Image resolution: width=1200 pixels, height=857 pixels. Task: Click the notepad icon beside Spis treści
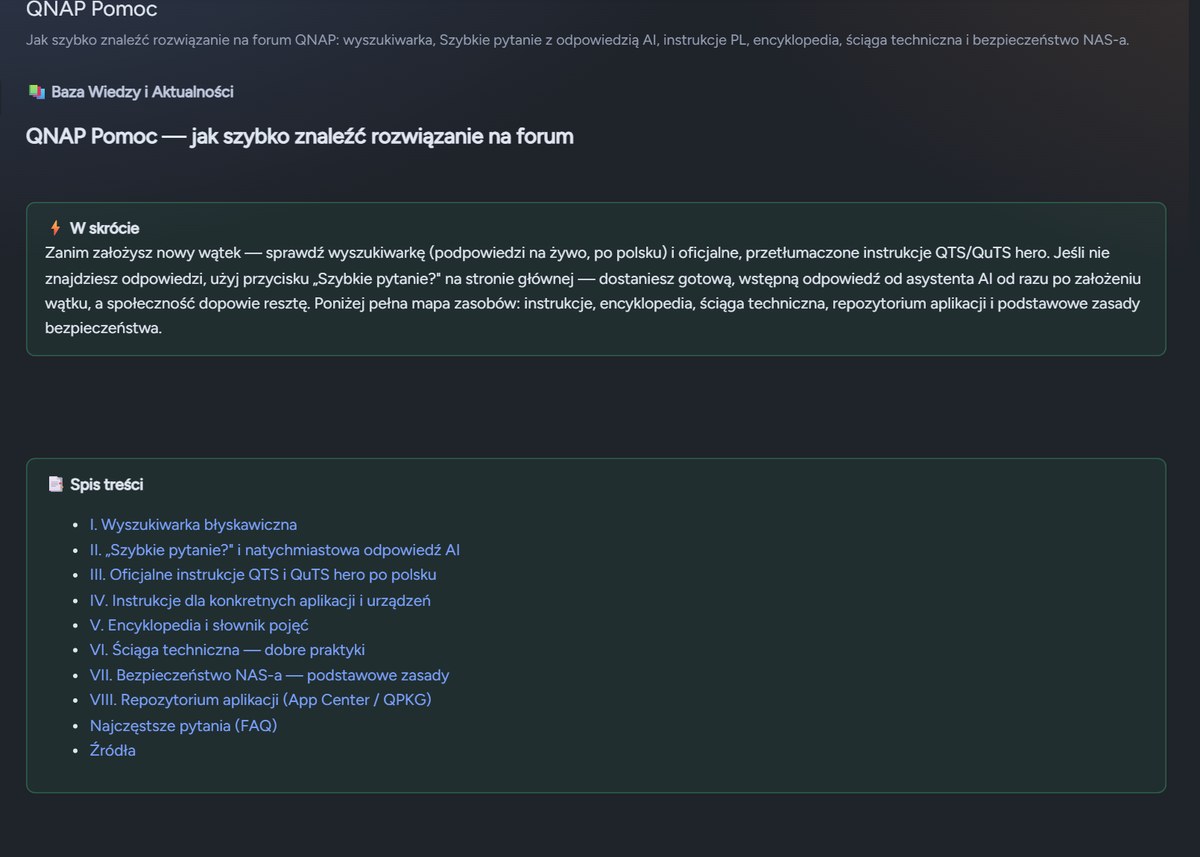point(56,484)
